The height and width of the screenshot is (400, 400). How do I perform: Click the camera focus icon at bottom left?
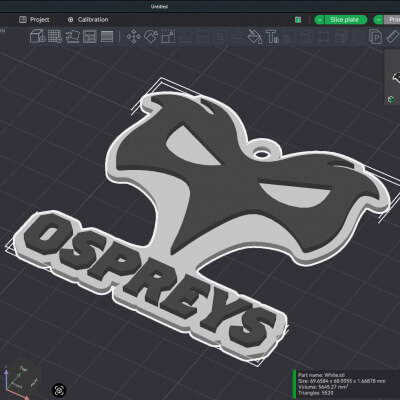pyautogui.click(x=59, y=390)
